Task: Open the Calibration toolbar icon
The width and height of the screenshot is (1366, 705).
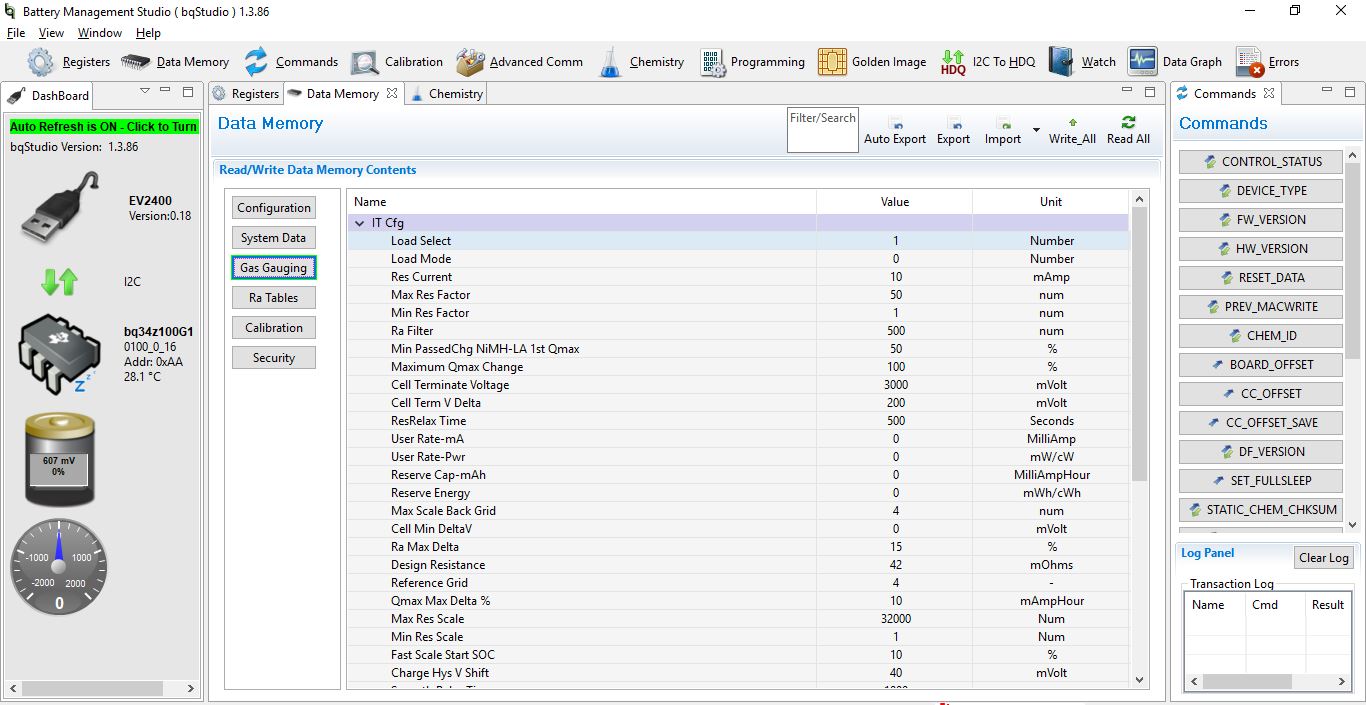Action: 364,62
